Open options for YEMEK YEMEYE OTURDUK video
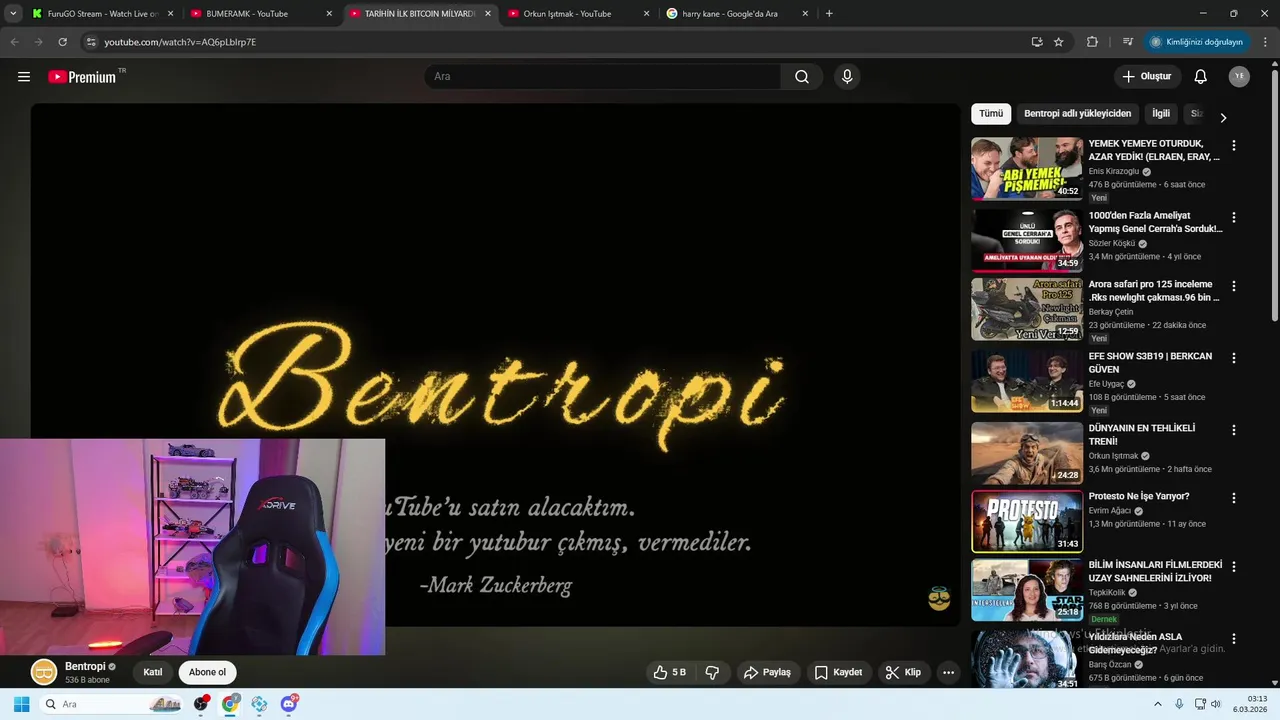Image resolution: width=1280 pixels, height=720 pixels. click(1233, 146)
